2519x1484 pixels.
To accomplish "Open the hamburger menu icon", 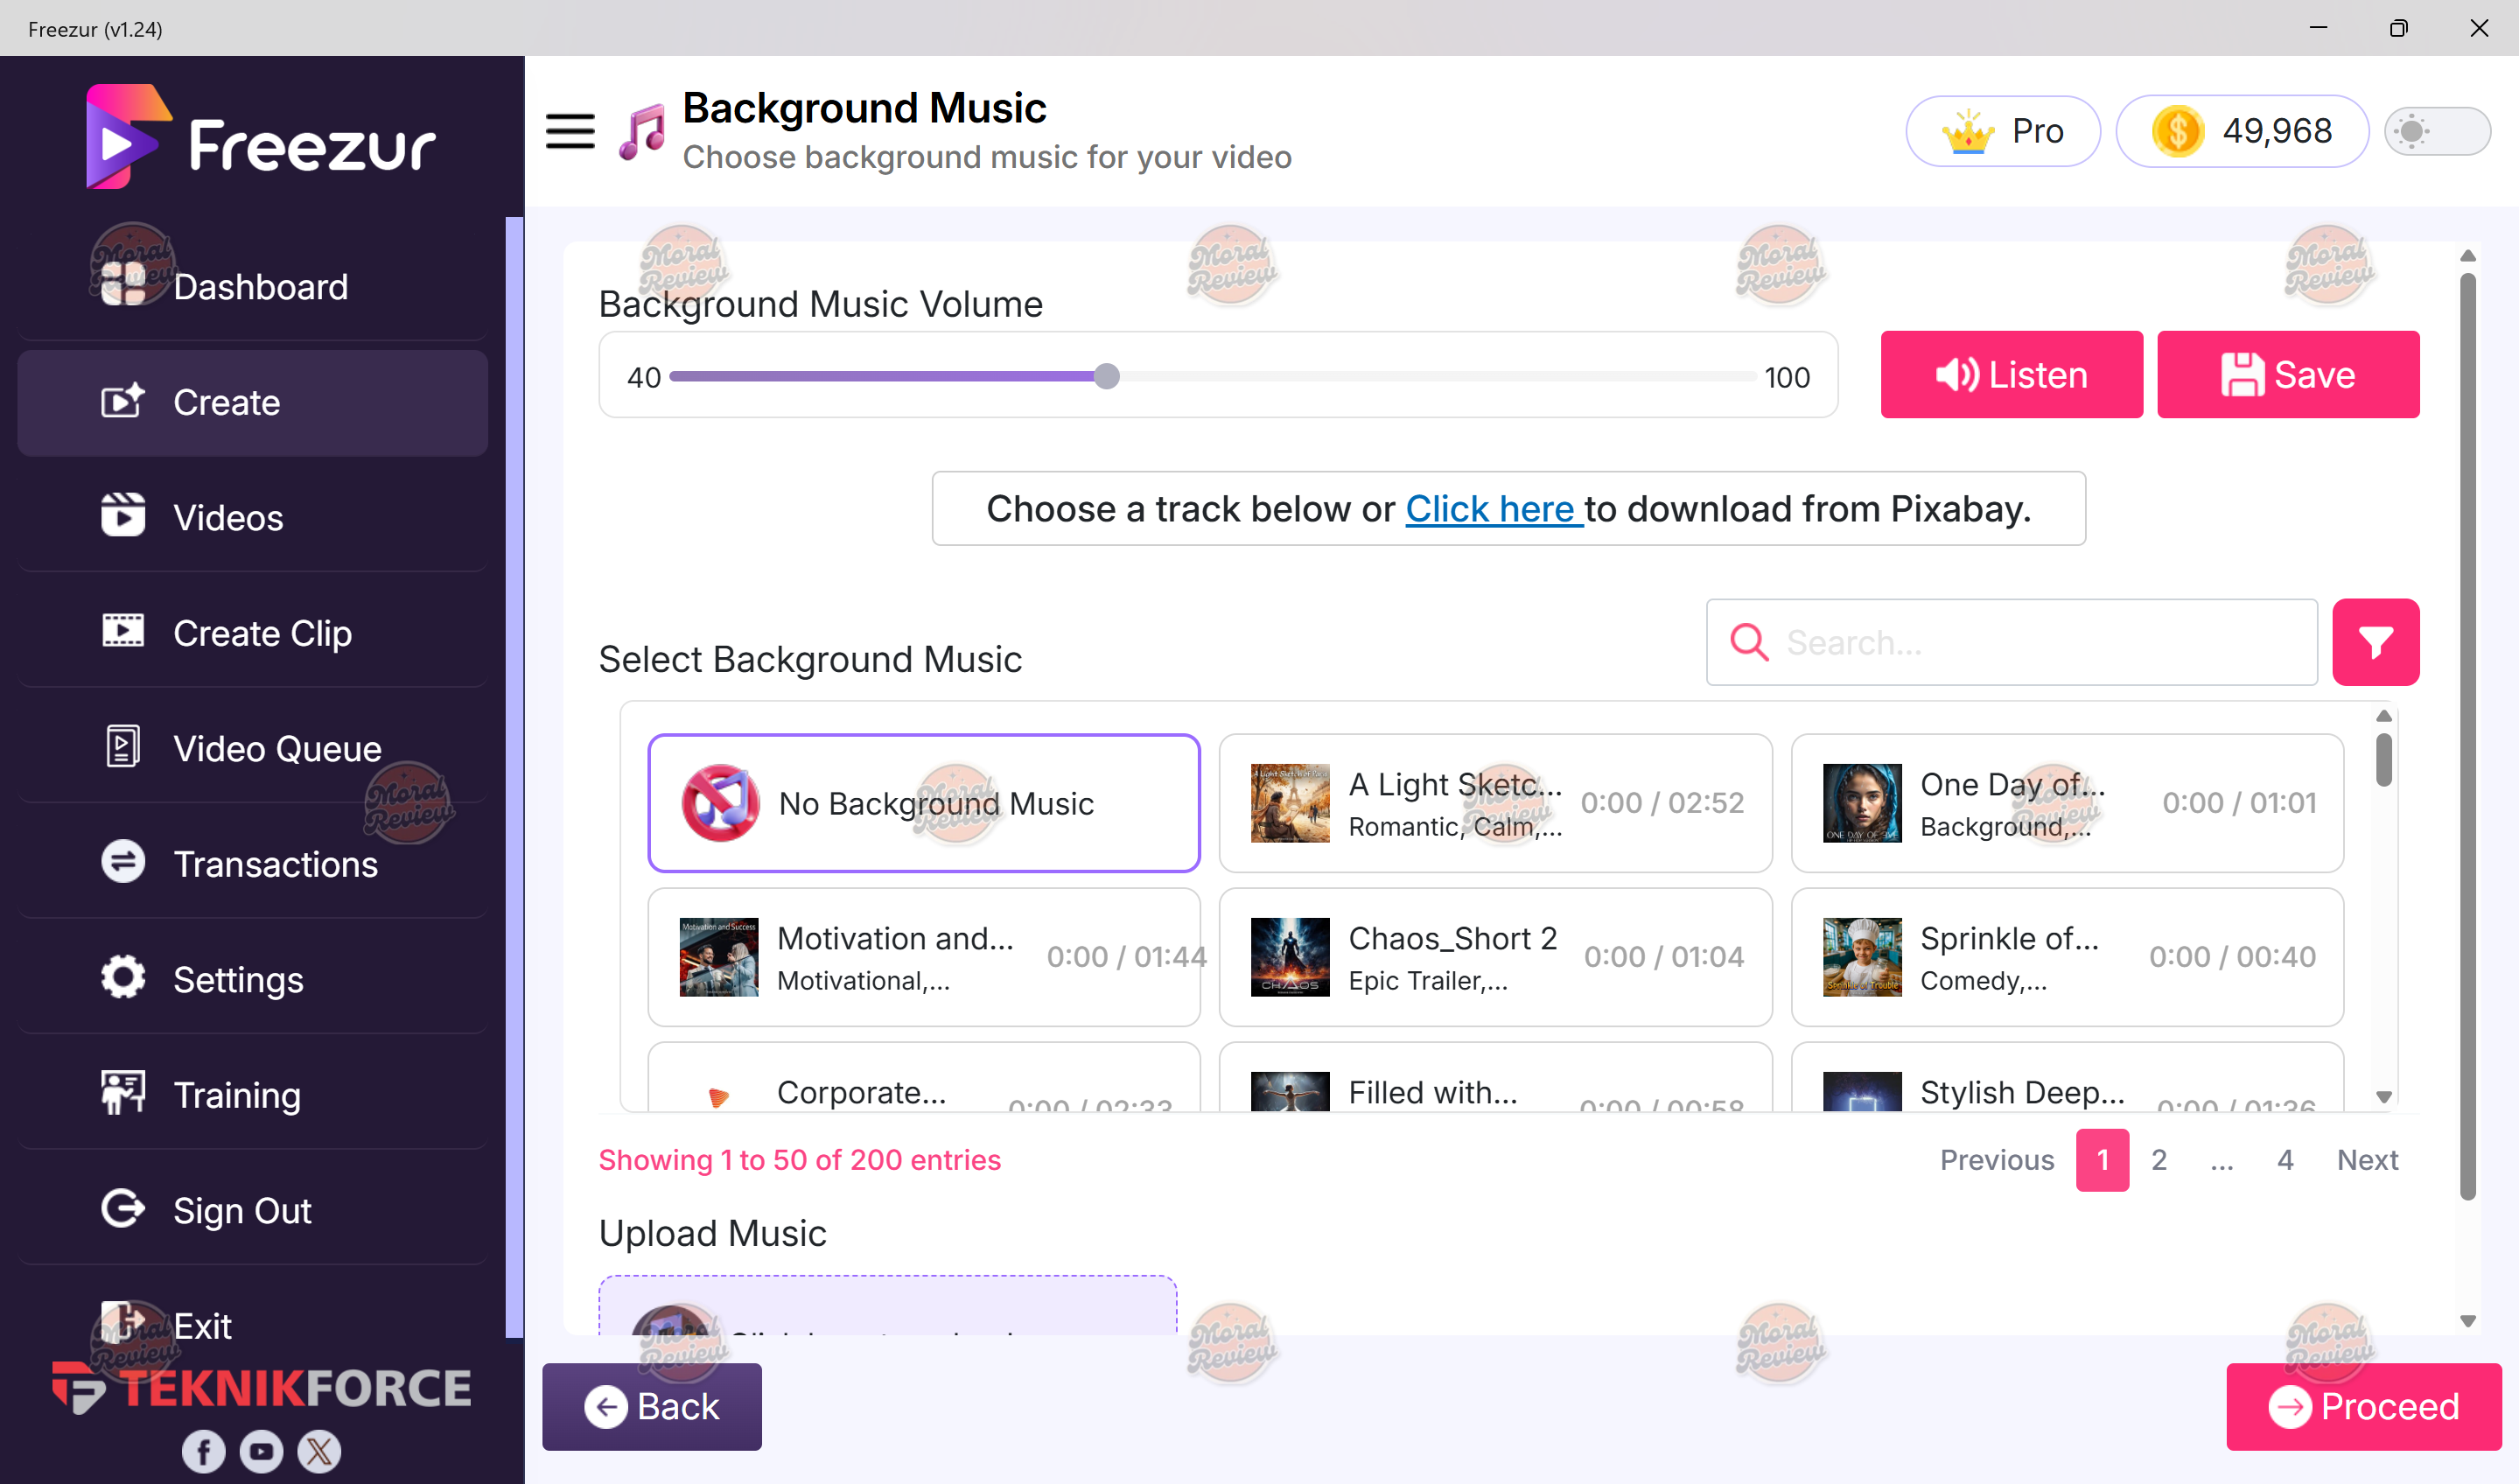I will click(x=570, y=131).
